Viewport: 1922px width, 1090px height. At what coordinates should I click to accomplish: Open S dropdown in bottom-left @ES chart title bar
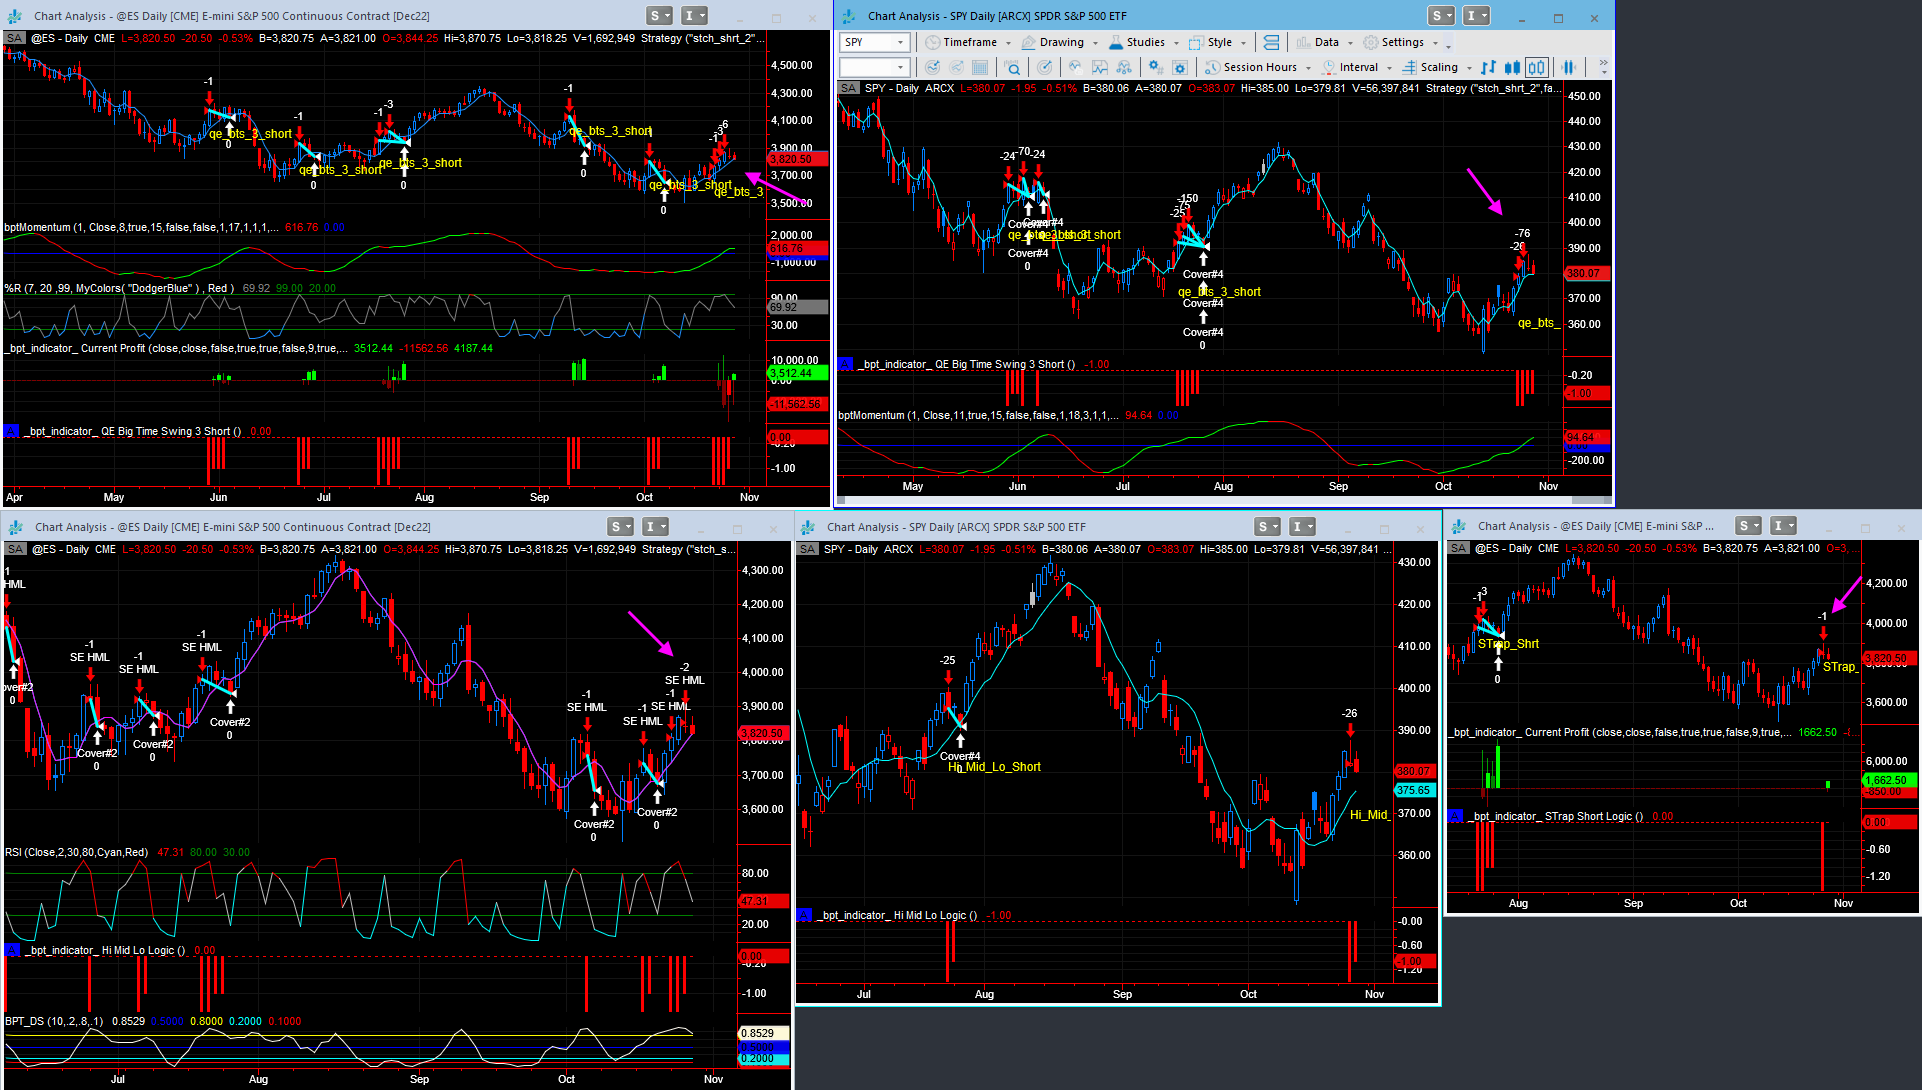click(621, 527)
